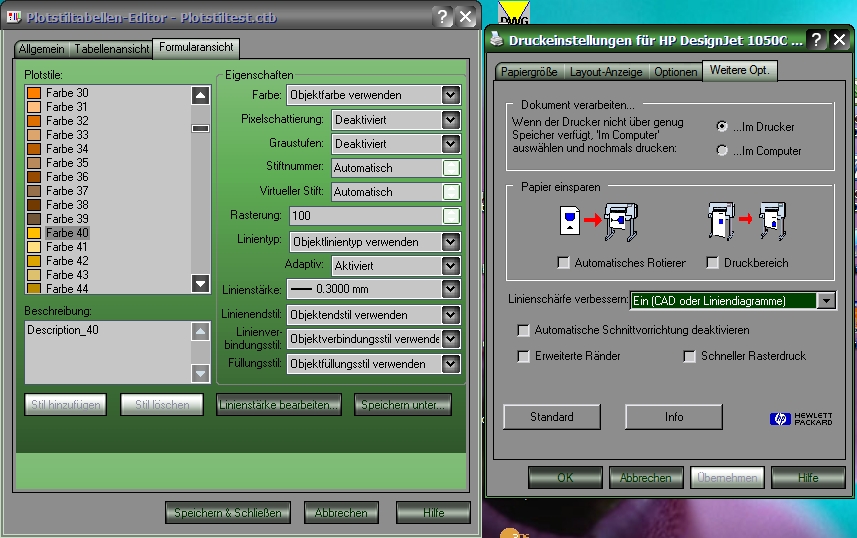Select the Farbe 41 color swatch
The width and height of the screenshot is (857, 538).
pos(34,247)
